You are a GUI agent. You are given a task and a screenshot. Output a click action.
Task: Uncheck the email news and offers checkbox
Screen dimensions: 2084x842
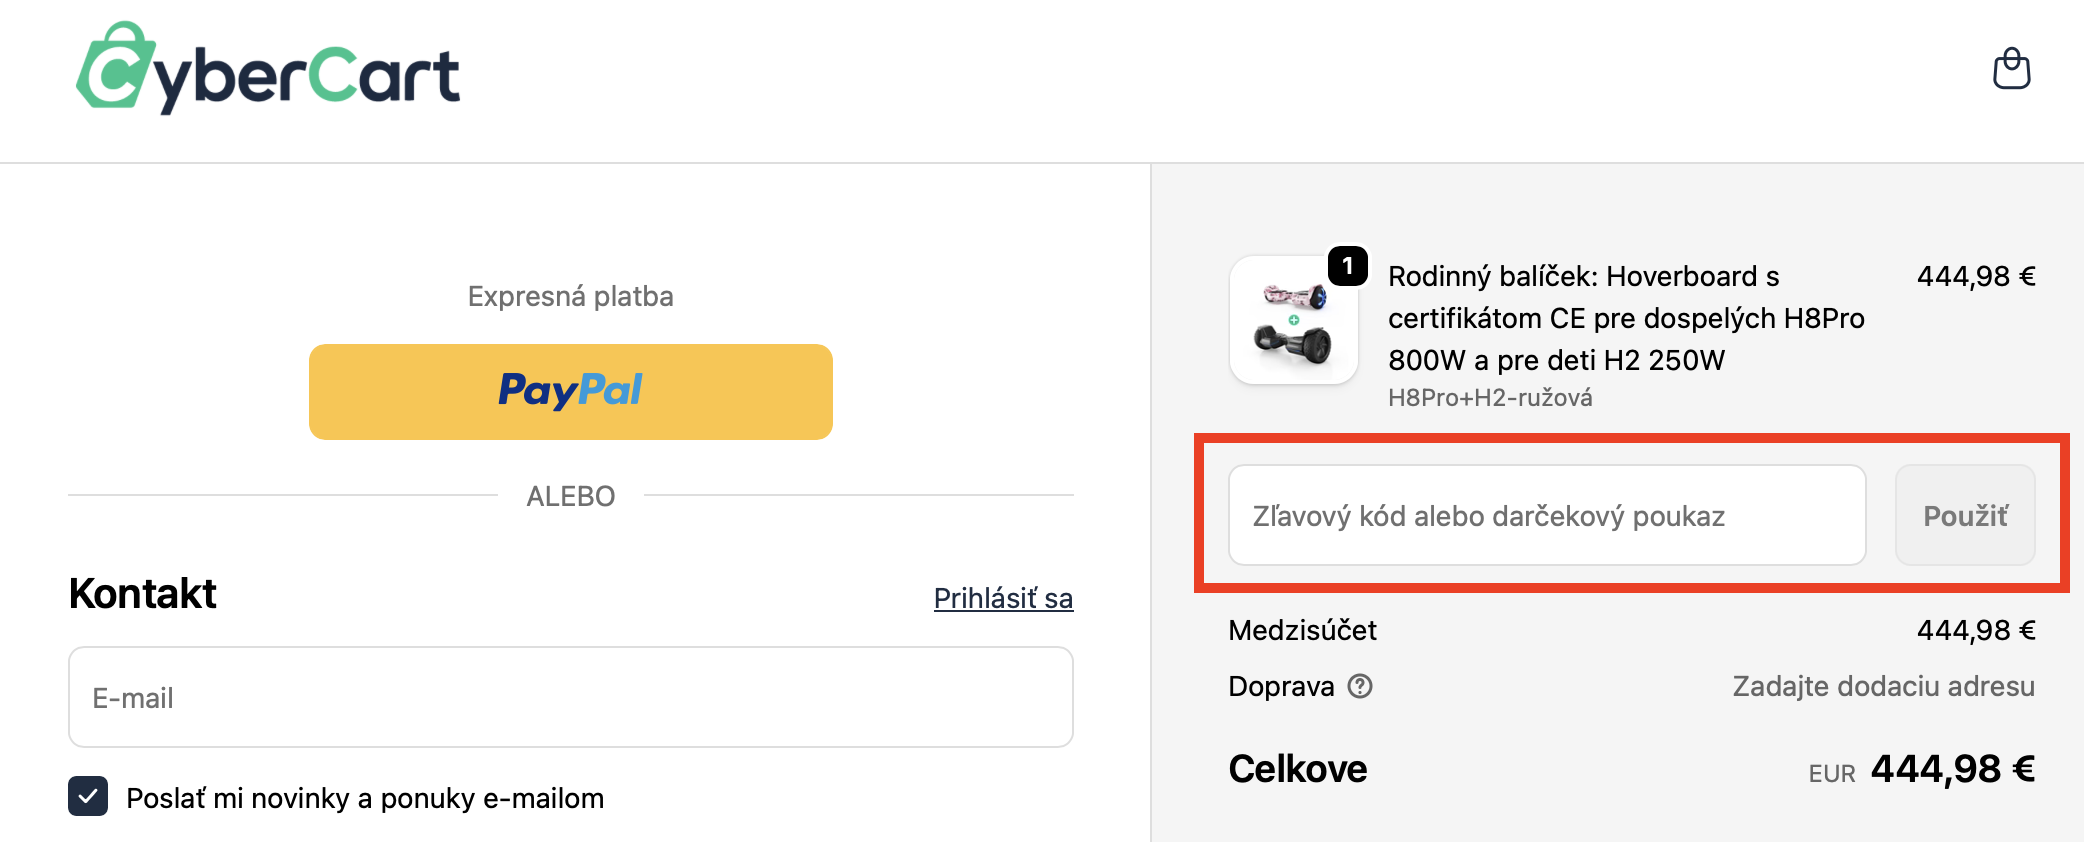click(88, 797)
